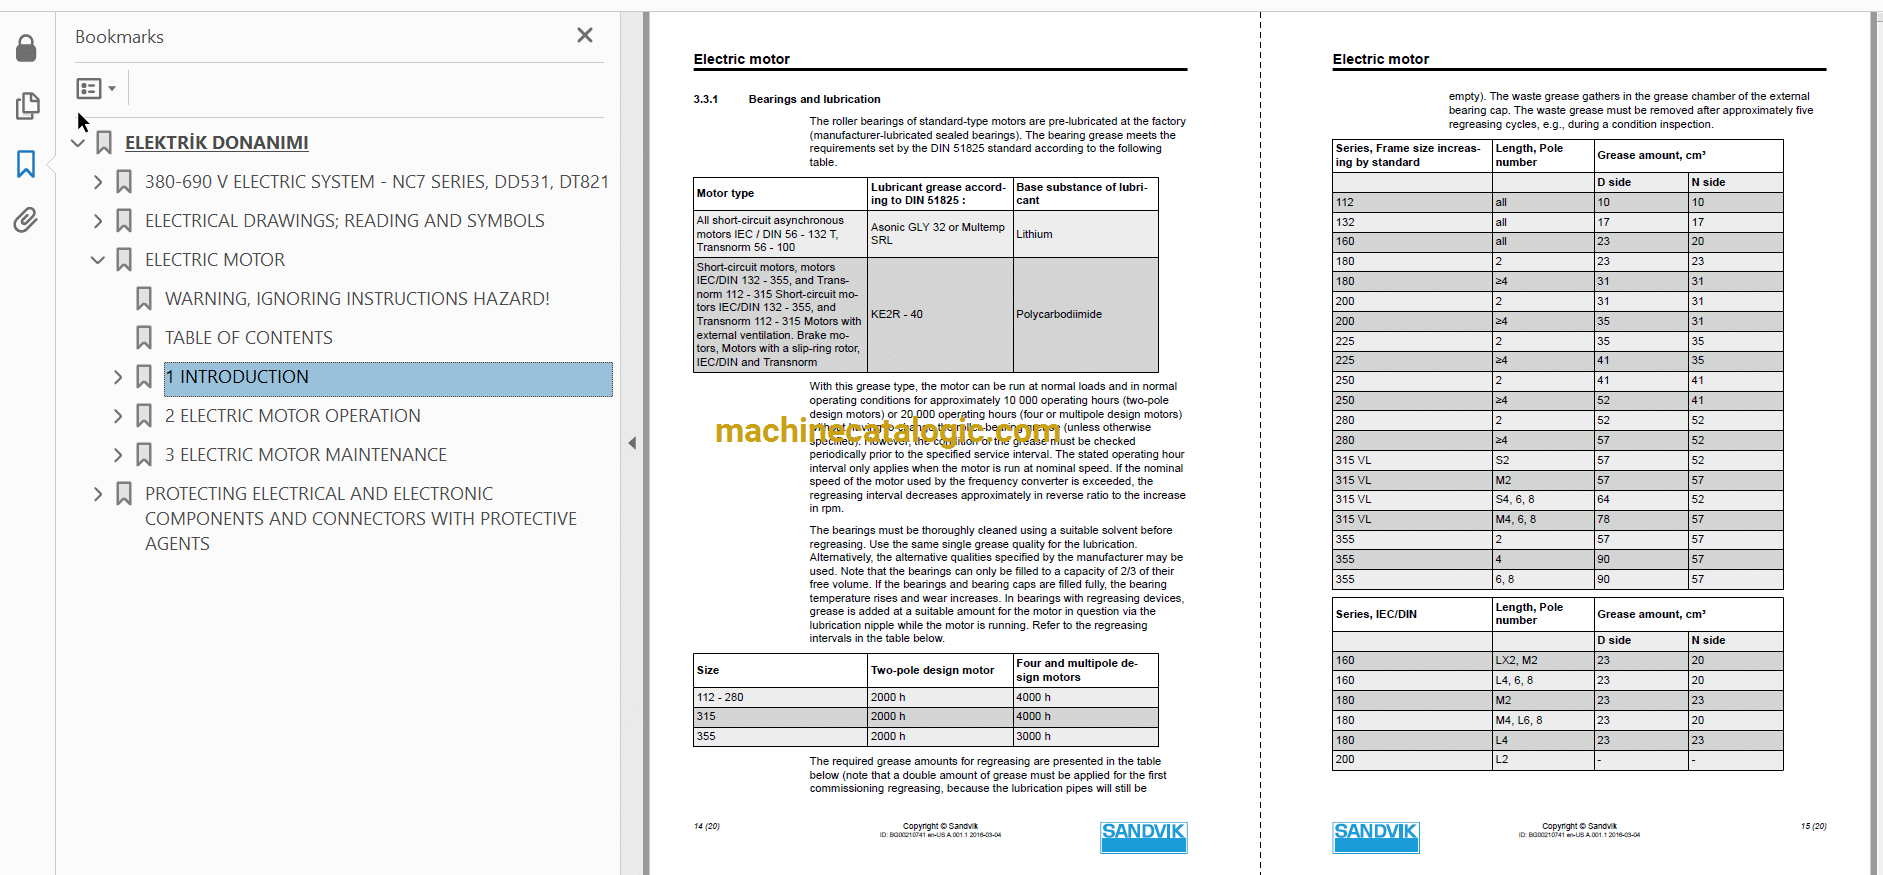Open the page thumbnails panel icon
The image size is (1883, 875).
click(x=27, y=106)
